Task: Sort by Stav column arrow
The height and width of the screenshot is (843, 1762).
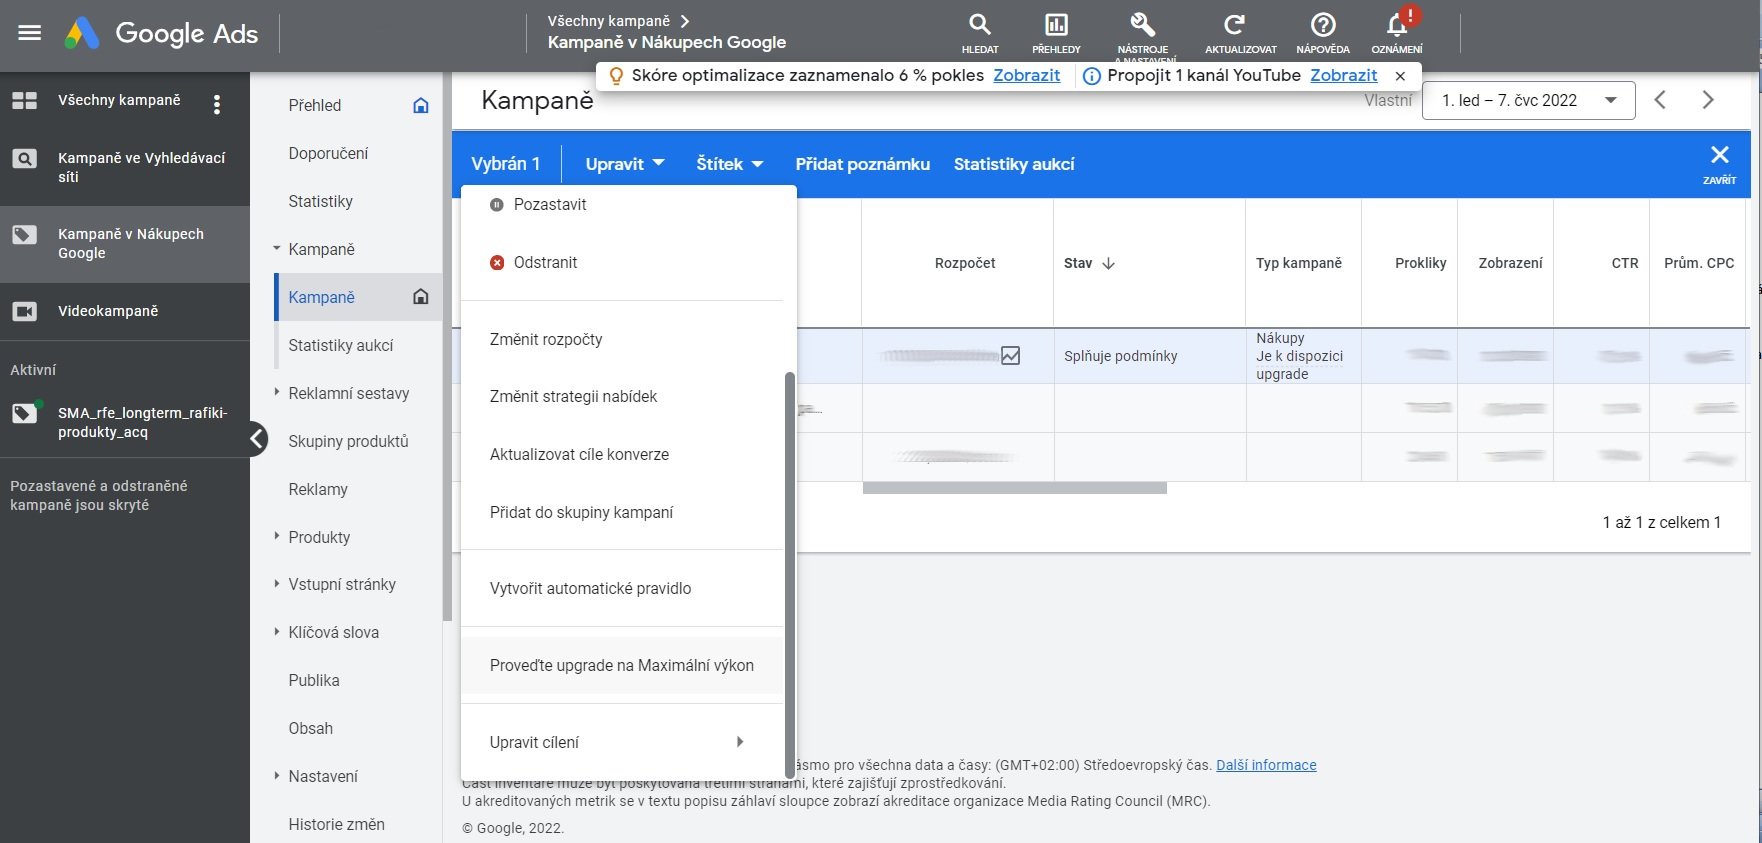Action: pos(1109,264)
